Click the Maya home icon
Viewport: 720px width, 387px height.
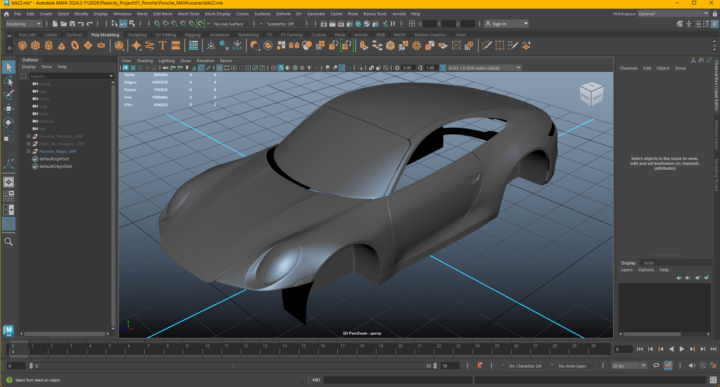point(6,14)
